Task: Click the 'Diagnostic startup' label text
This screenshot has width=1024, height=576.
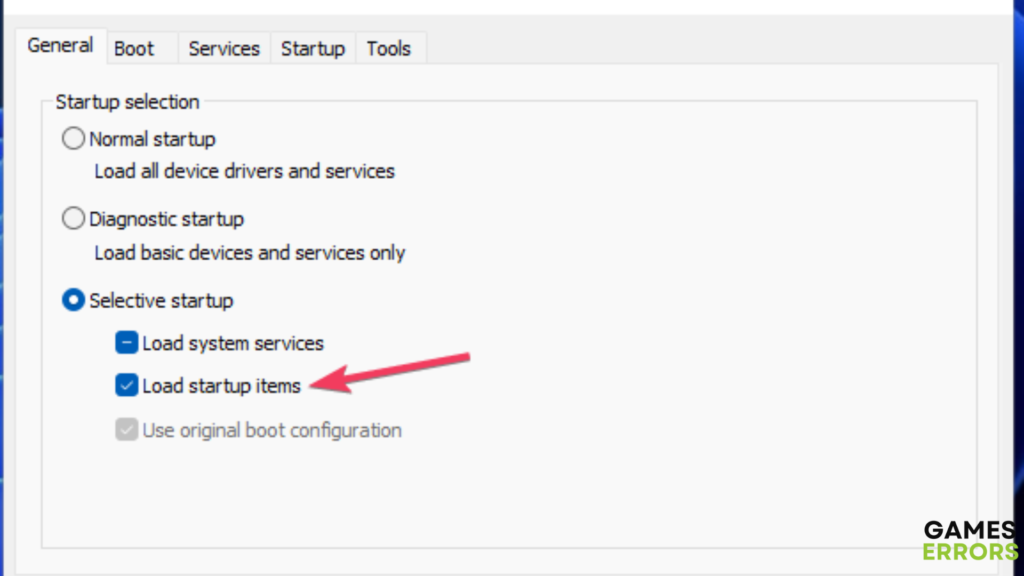Action: pyautogui.click(x=166, y=218)
